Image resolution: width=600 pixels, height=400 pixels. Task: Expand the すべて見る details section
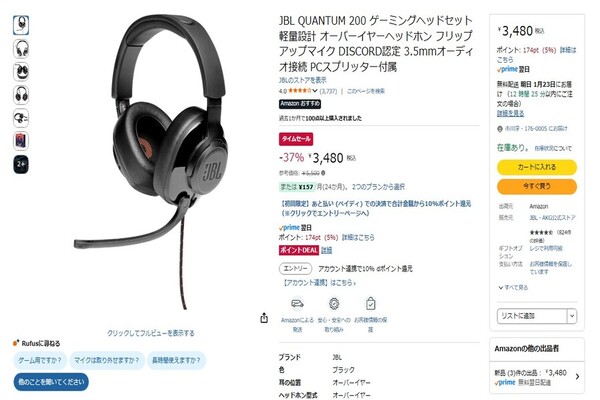tap(513, 287)
